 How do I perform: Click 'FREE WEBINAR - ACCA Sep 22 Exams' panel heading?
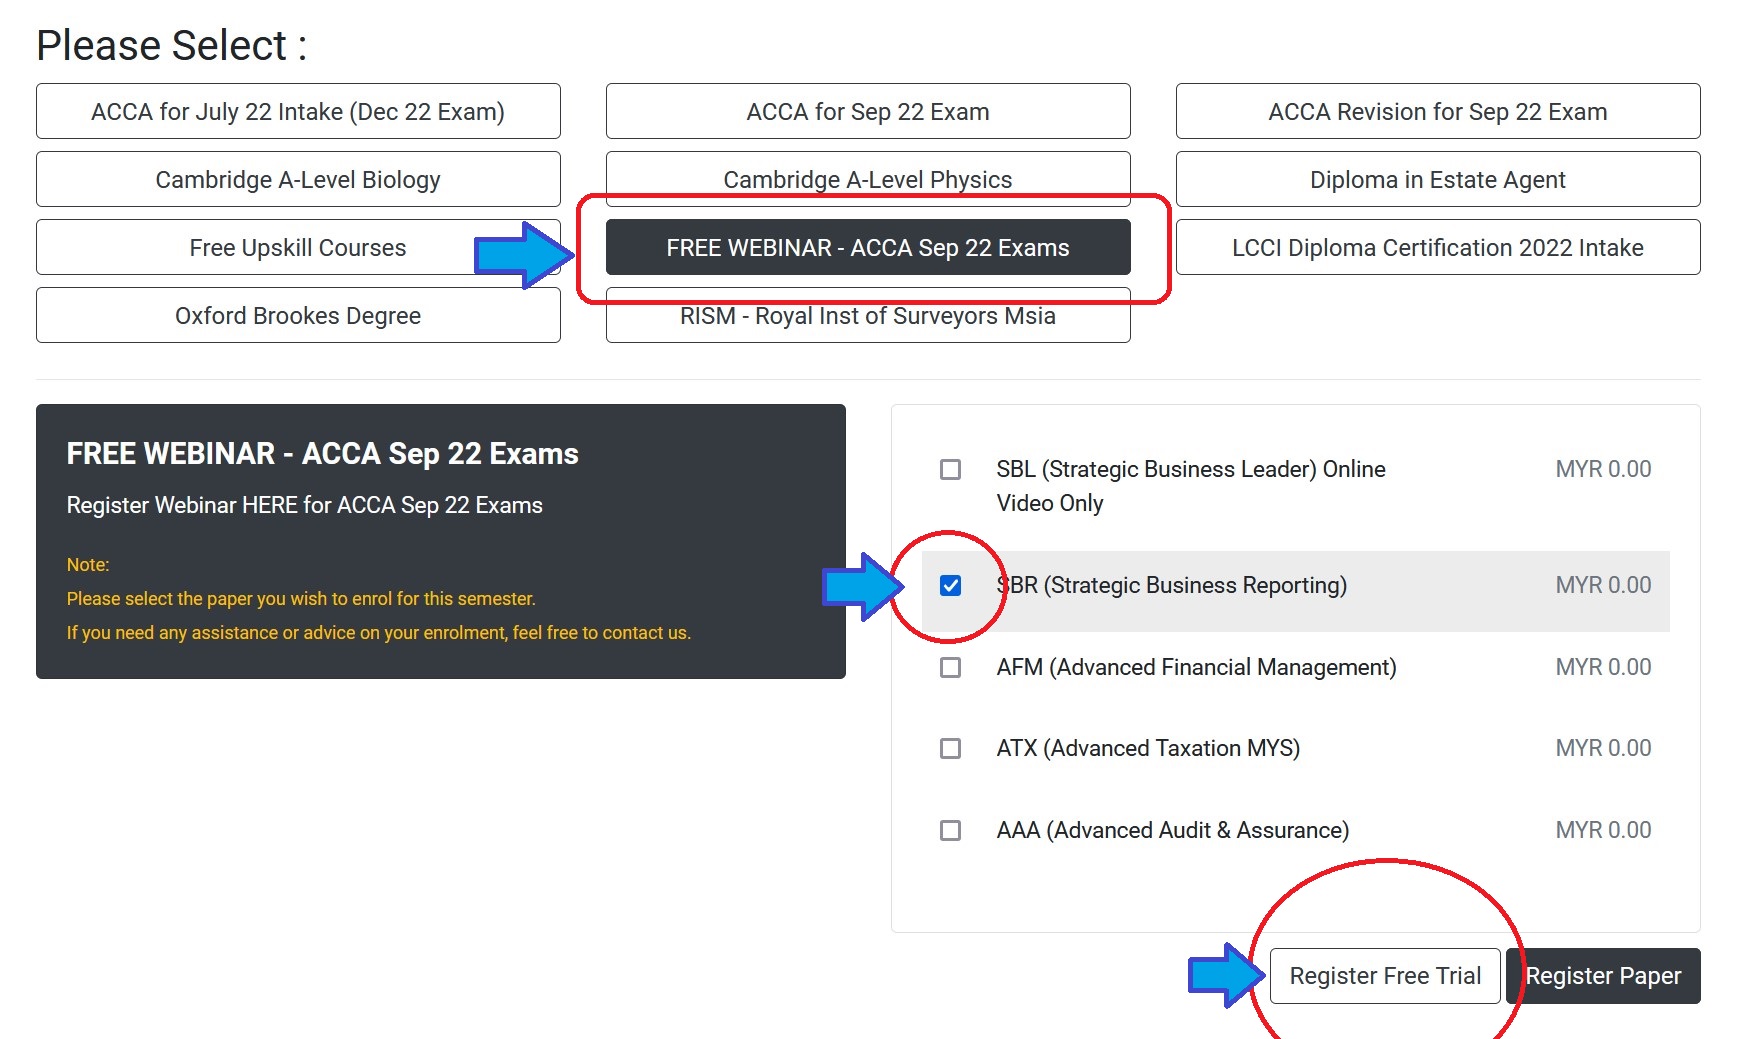(322, 454)
